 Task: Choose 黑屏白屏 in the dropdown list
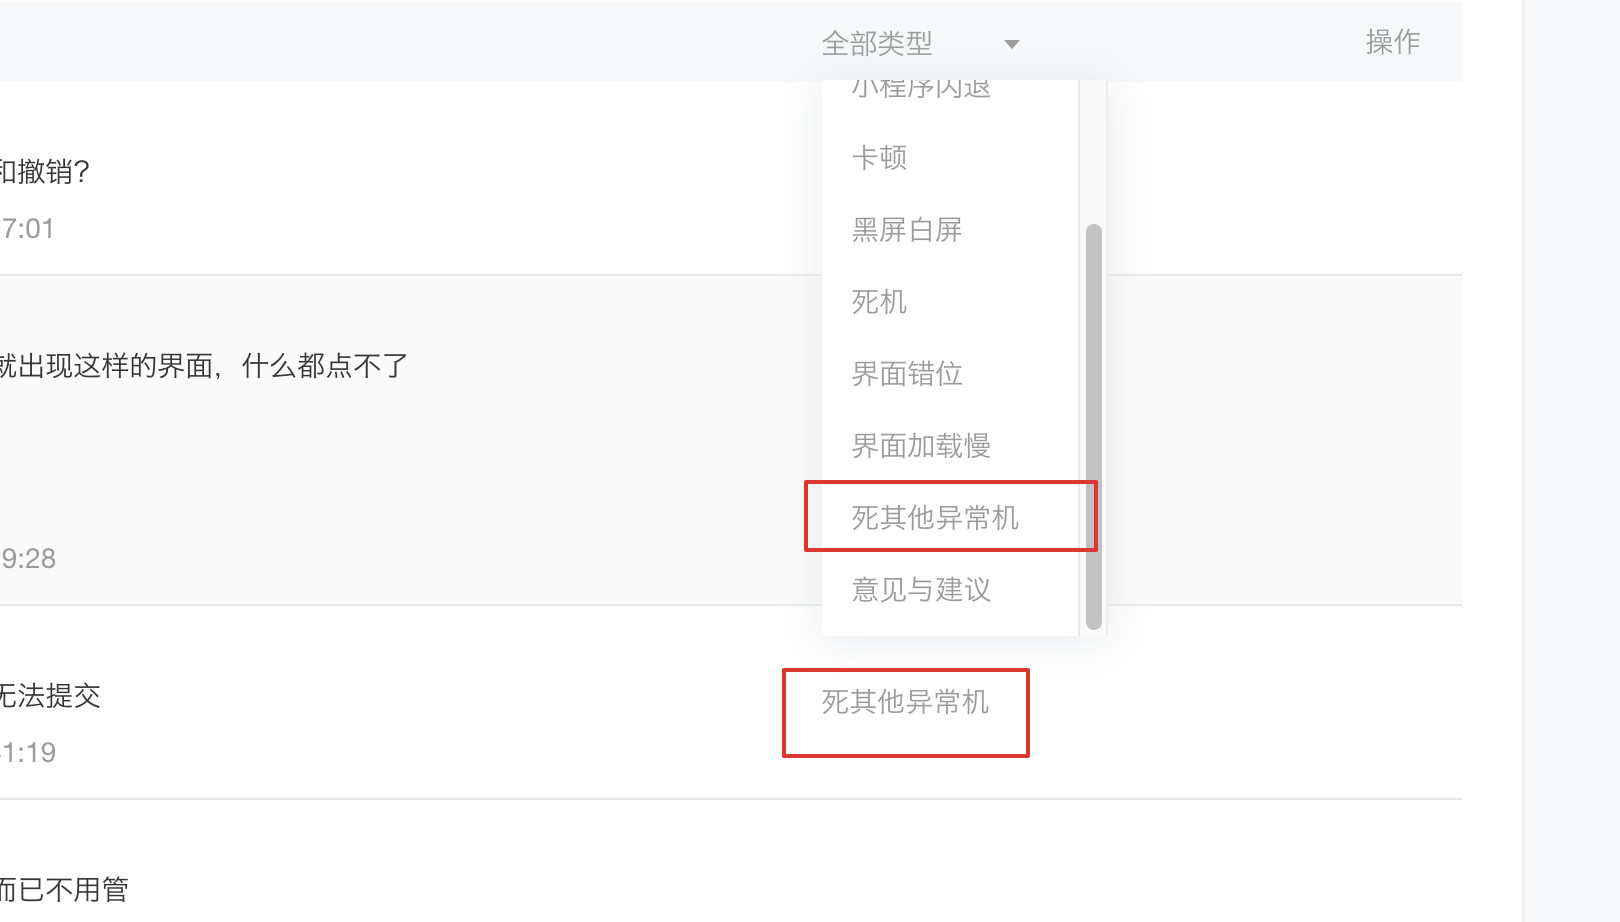(x=907, y=230)
